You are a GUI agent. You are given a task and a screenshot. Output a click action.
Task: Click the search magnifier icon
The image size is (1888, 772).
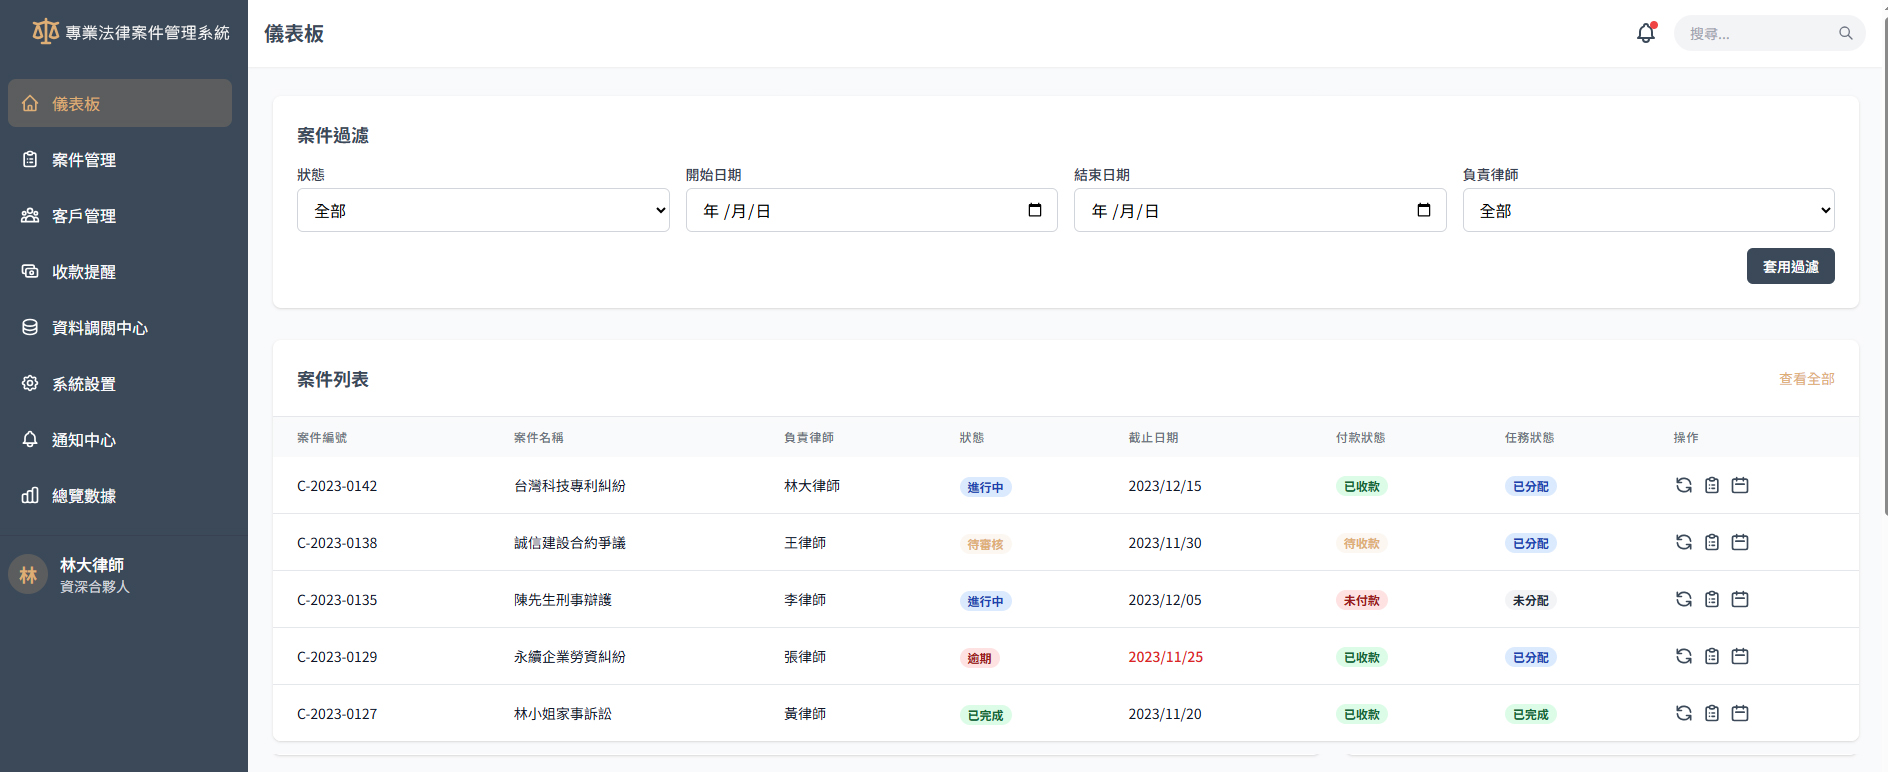(x=1845, y=33)
